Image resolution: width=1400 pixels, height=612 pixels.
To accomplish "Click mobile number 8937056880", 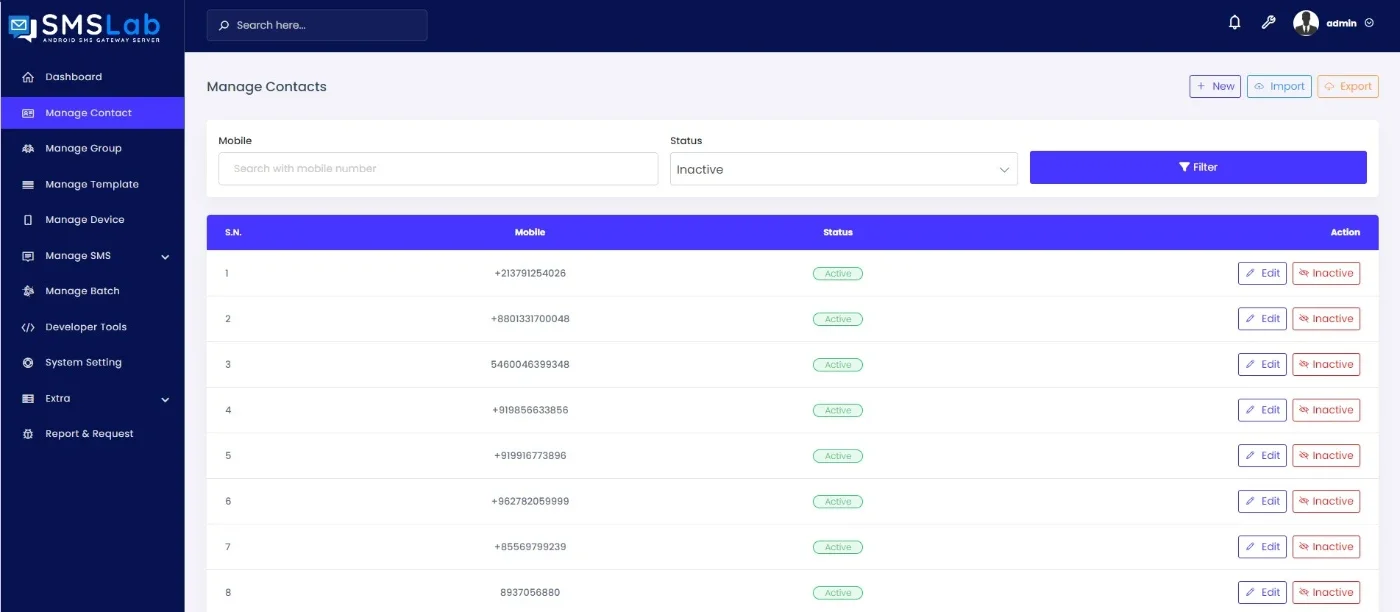I will [x=530, y=592].
